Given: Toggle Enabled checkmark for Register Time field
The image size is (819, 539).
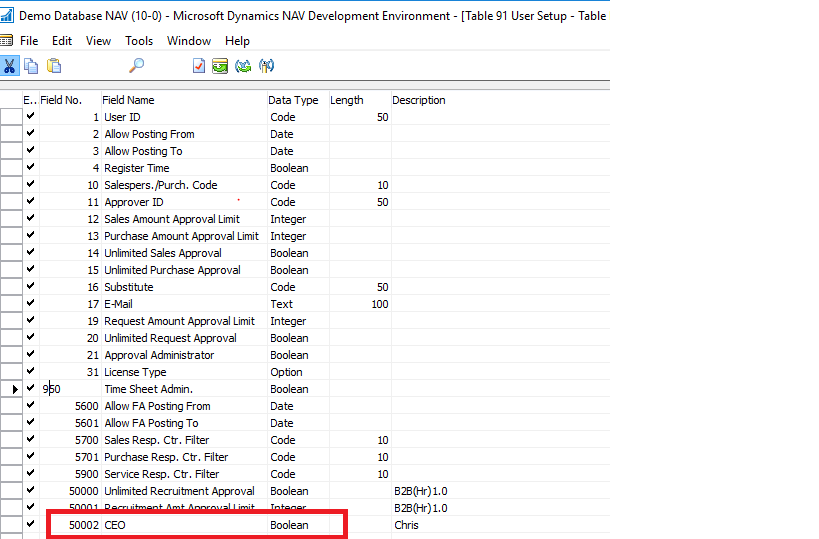Looking at the screenshot, I should pos(30,167).
